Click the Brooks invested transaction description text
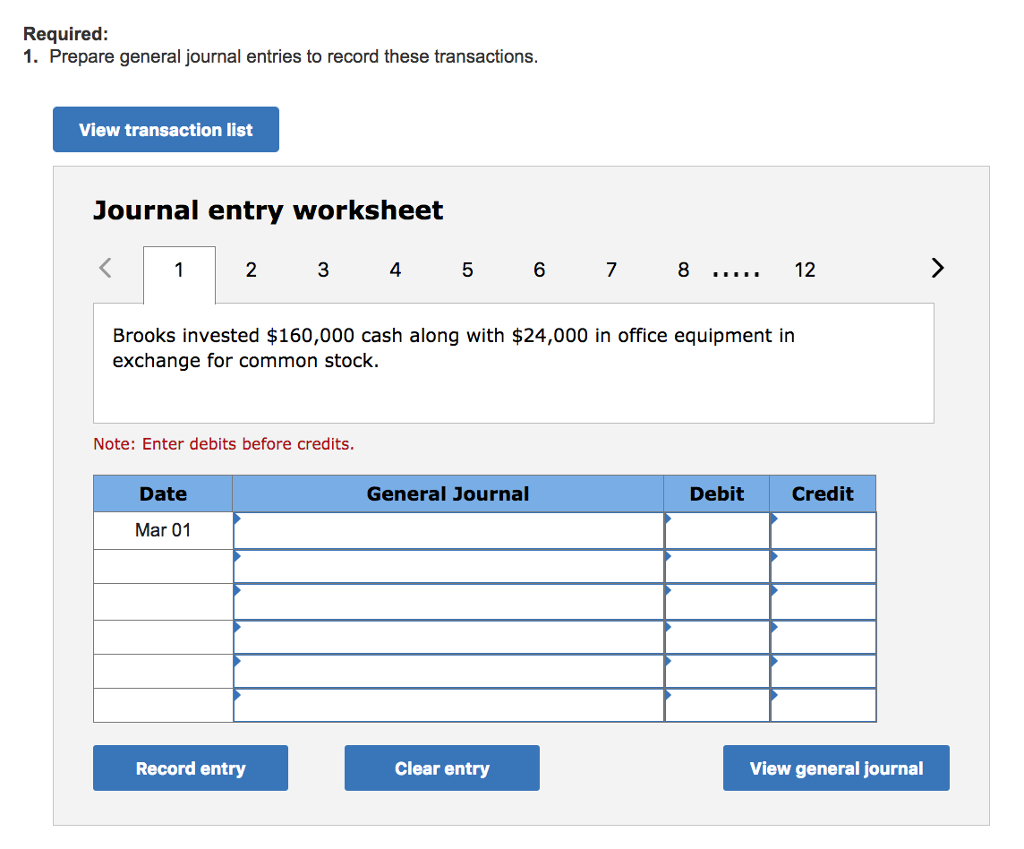This screenshot has width=1024, height=849. click(x=453, y=348)
